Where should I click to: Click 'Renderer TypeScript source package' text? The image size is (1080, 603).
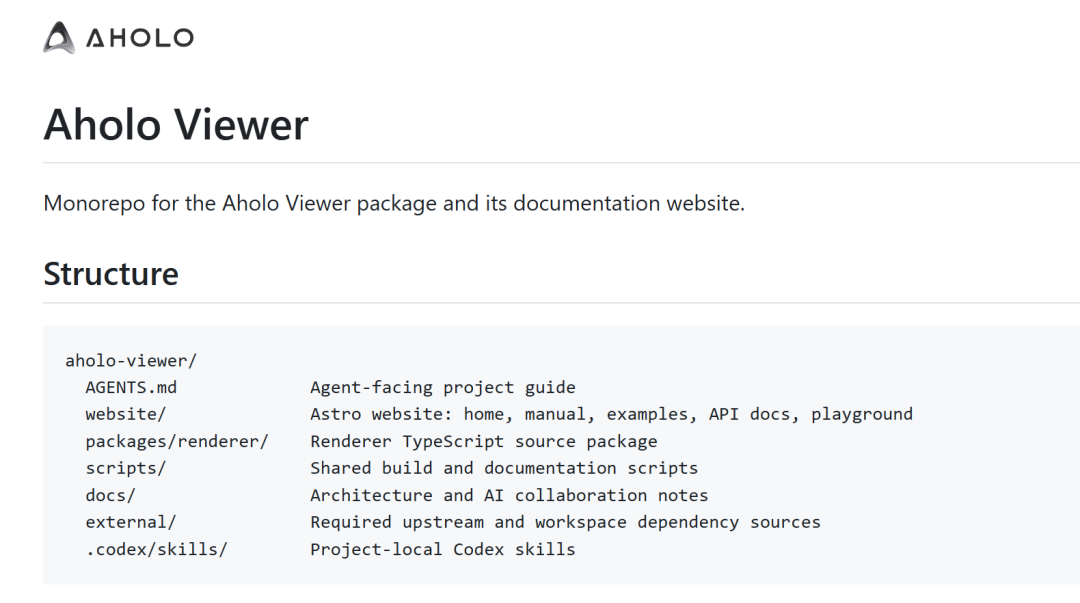[x=484, y=441]
